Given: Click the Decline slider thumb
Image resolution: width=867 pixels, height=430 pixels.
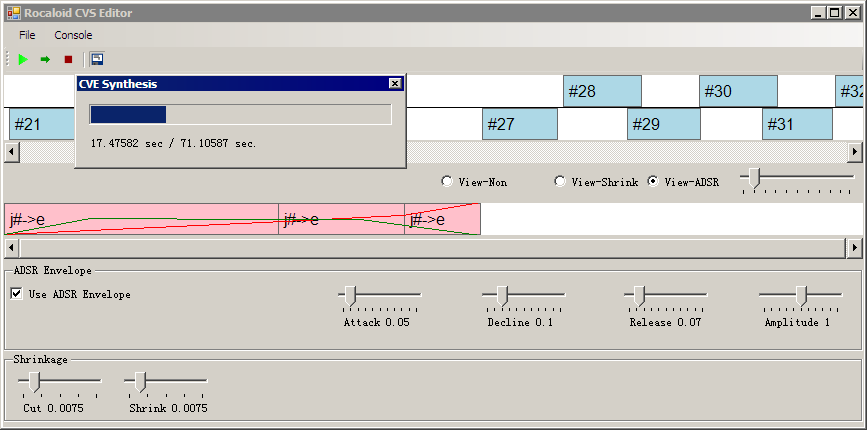Looking at the screenshot, I should coord(502,296).
